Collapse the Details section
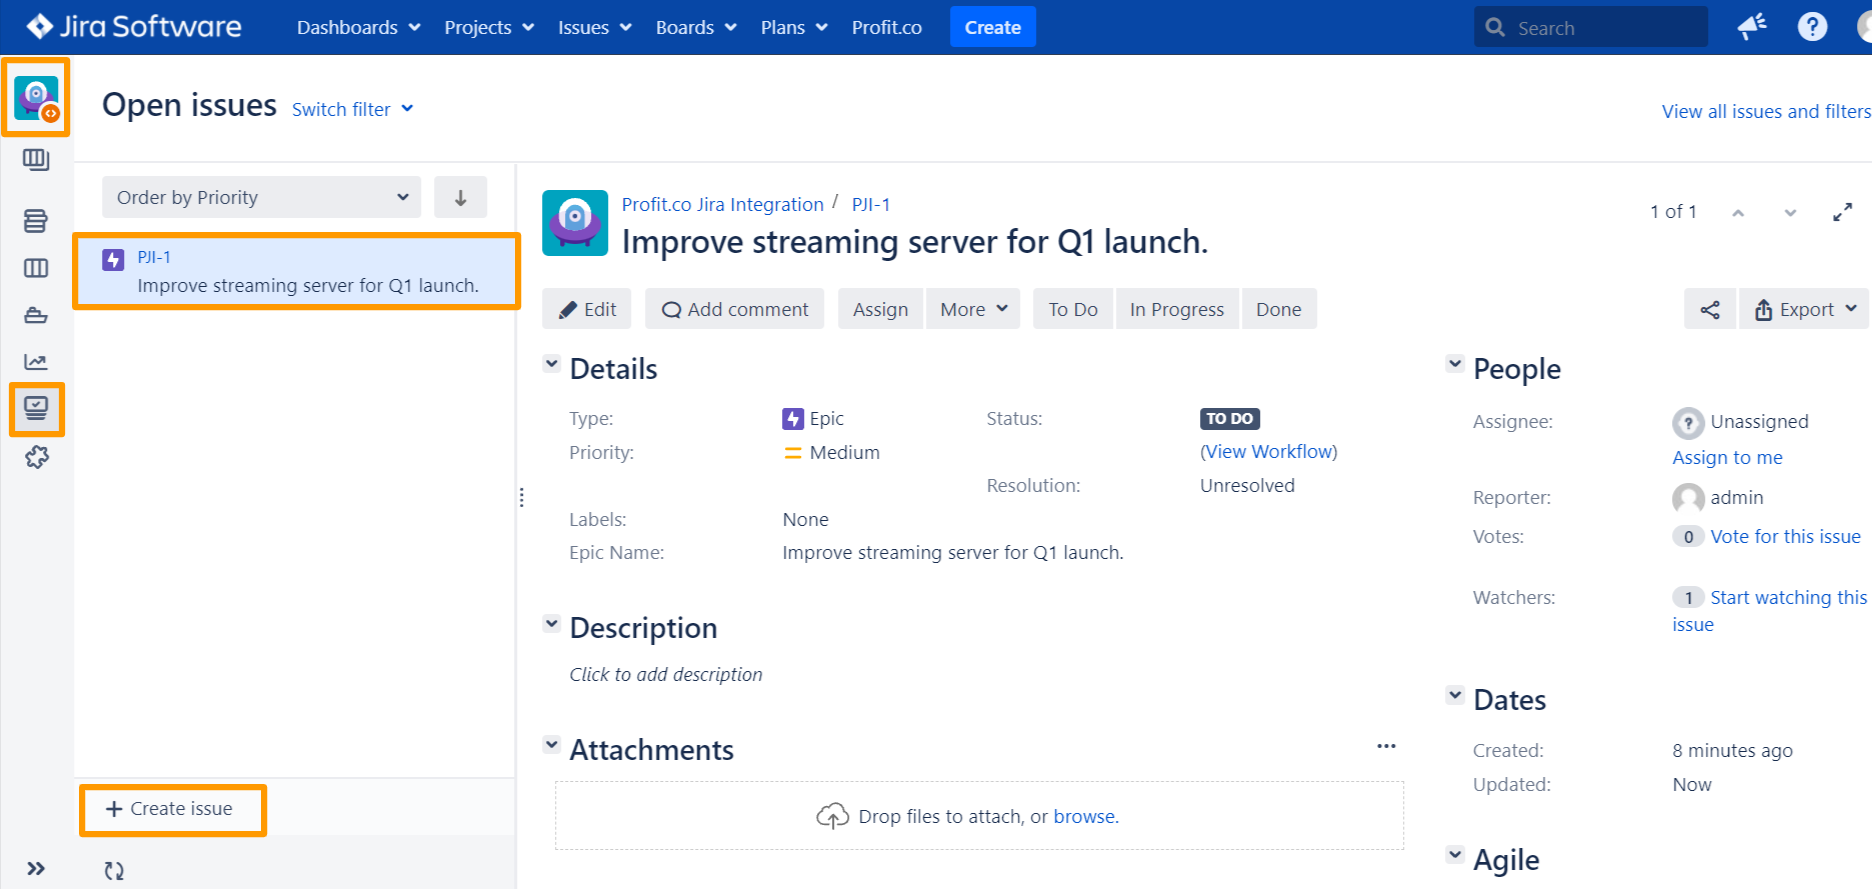The width and height of the screenshot is (1872, 889). click(x=552, y=364)
